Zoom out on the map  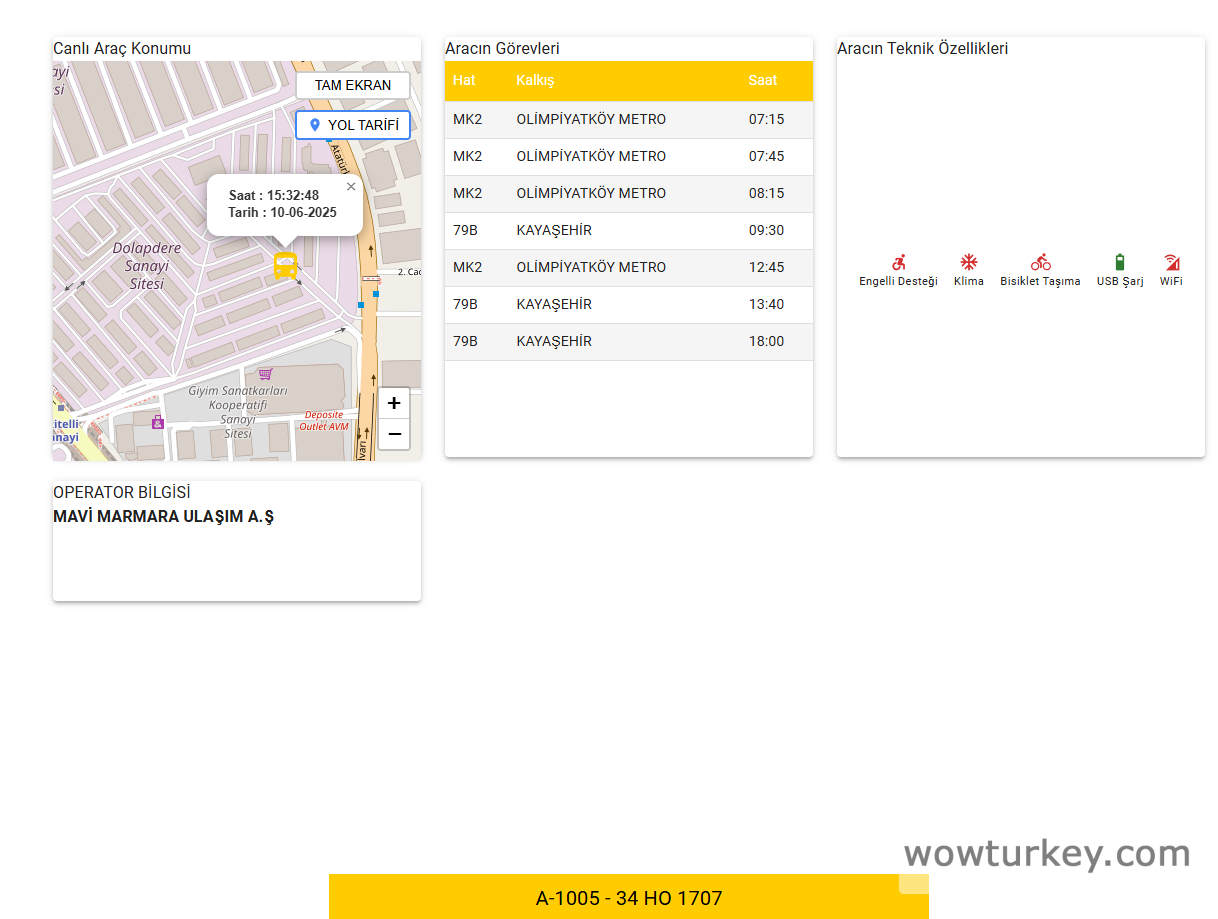[x=394, y=434]
